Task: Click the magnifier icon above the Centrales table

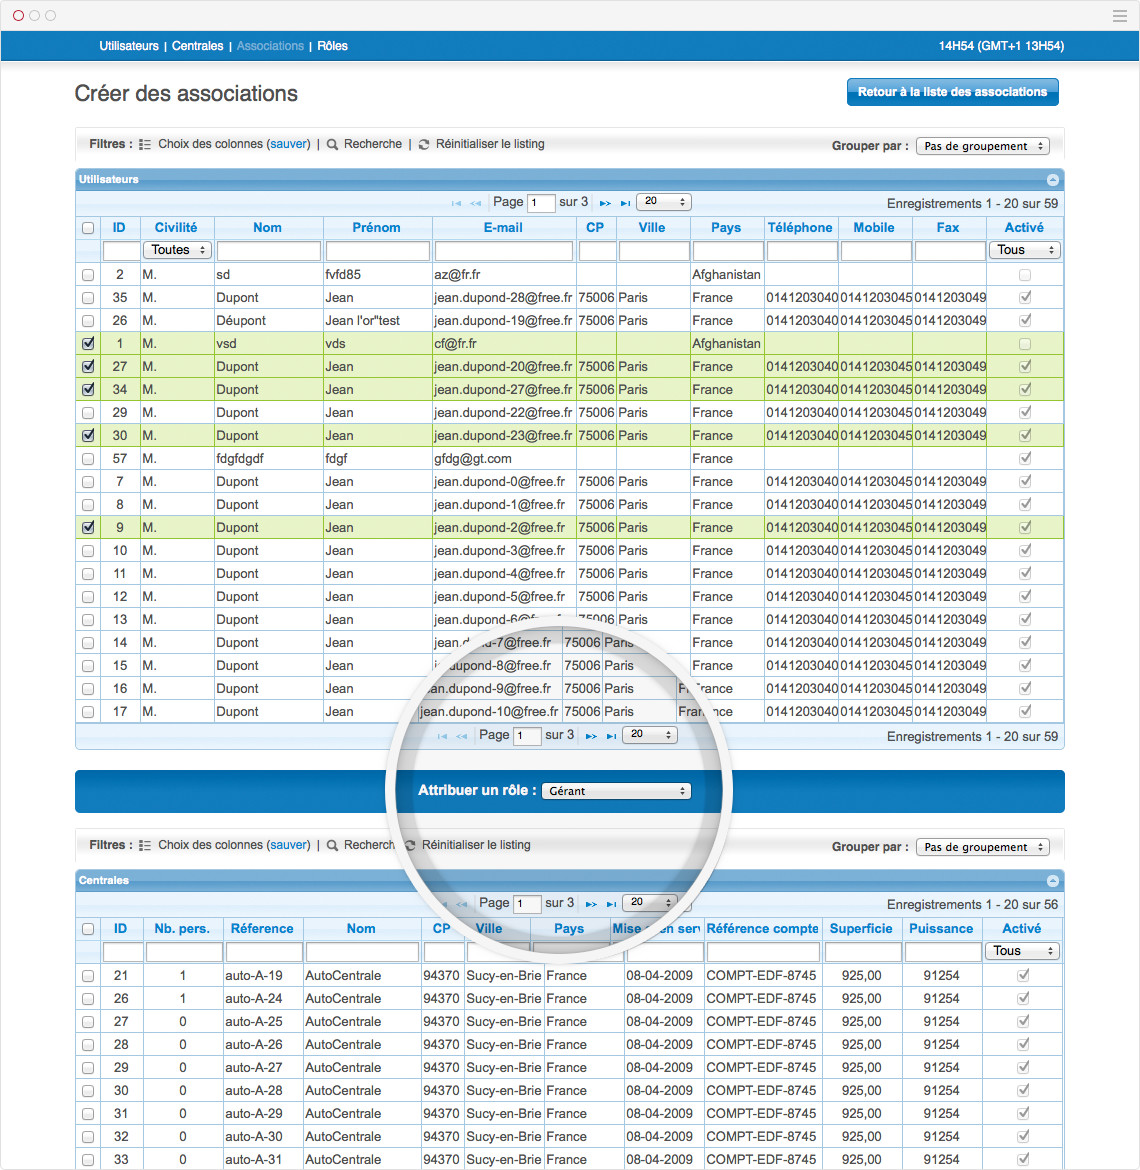Action: [x=333, y=845]
